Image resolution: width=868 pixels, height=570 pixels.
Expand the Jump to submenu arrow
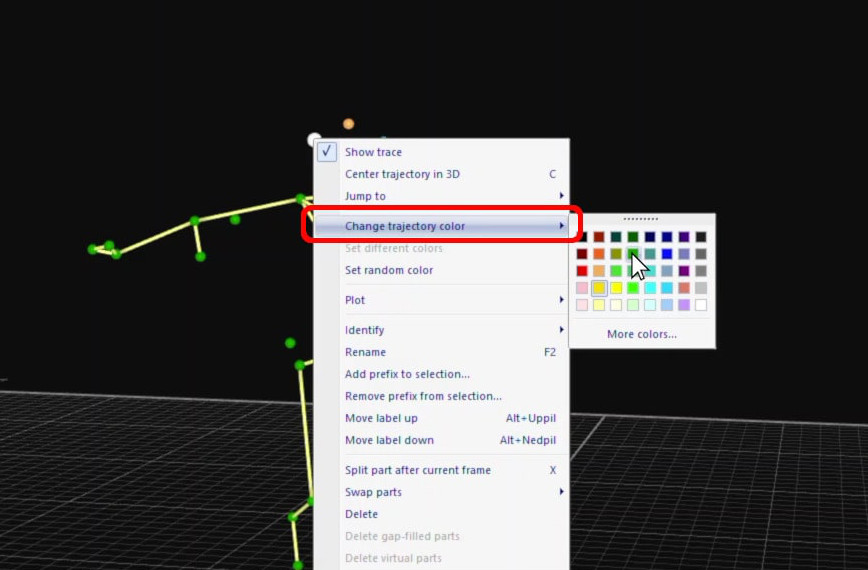click(x=561, y=196)
